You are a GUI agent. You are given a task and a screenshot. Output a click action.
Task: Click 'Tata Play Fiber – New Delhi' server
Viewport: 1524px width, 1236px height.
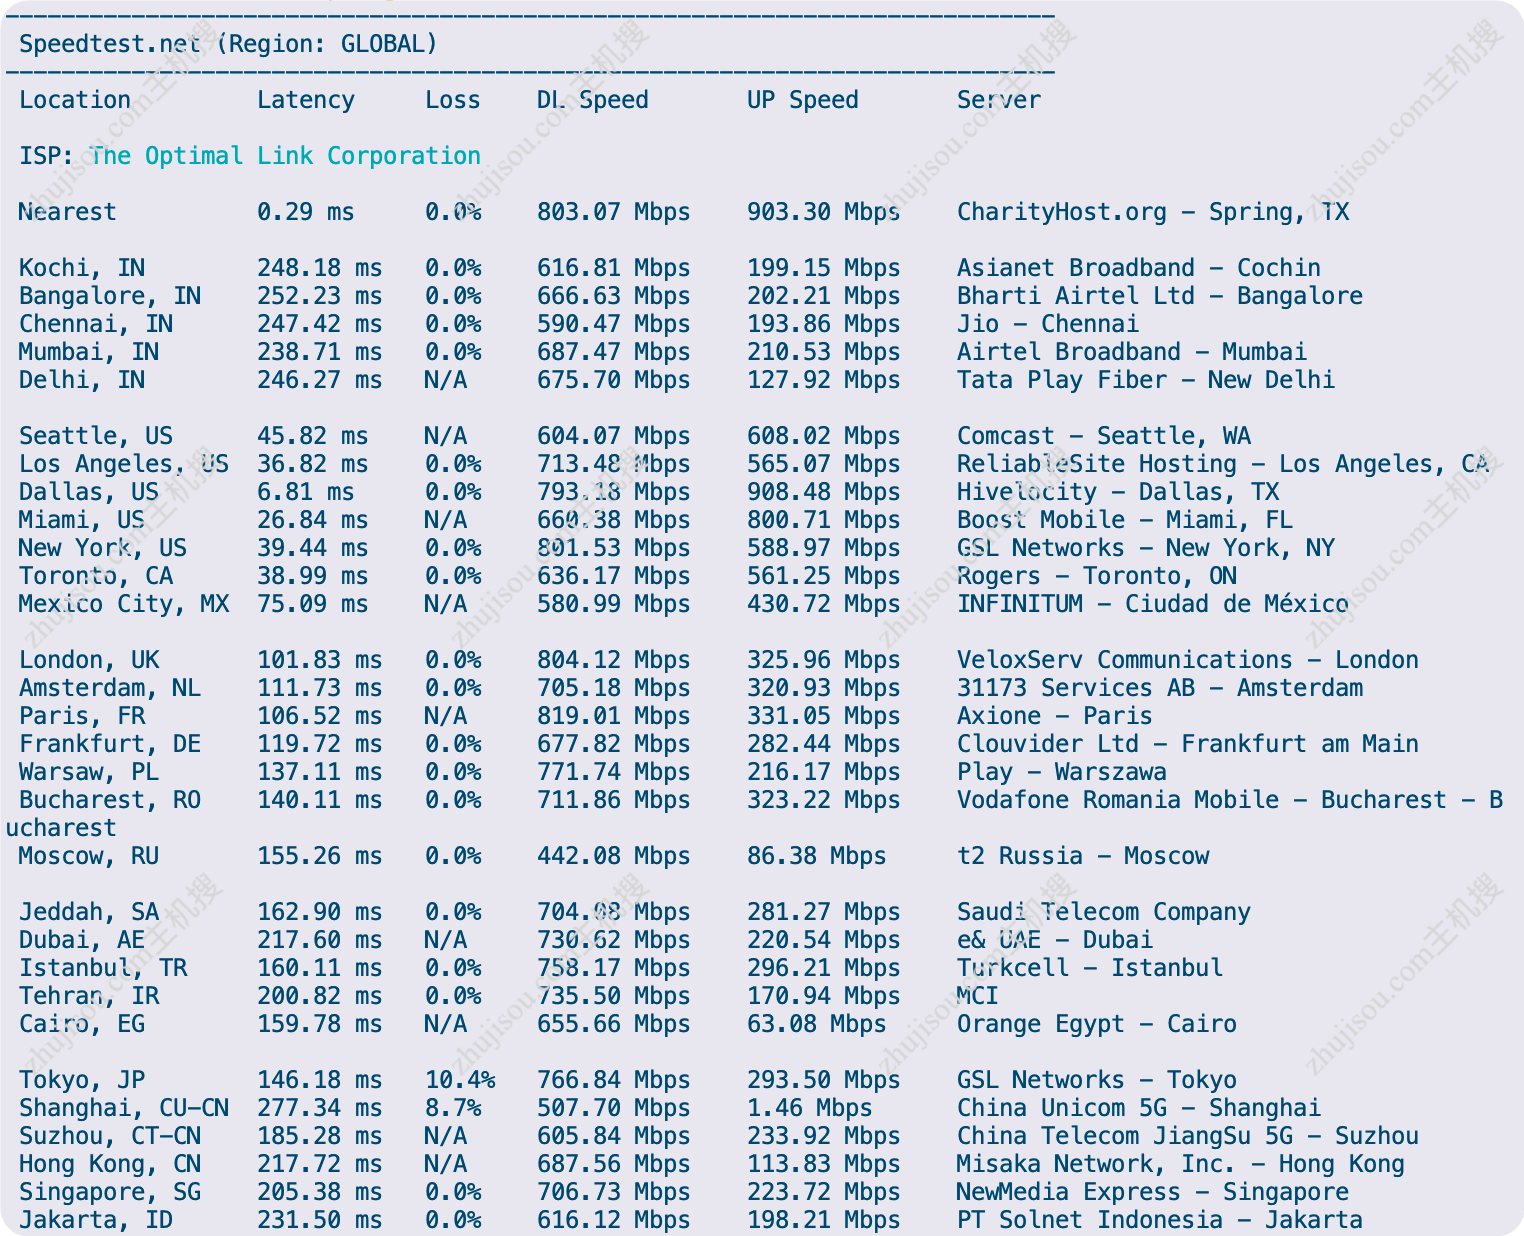[1146, 380]
